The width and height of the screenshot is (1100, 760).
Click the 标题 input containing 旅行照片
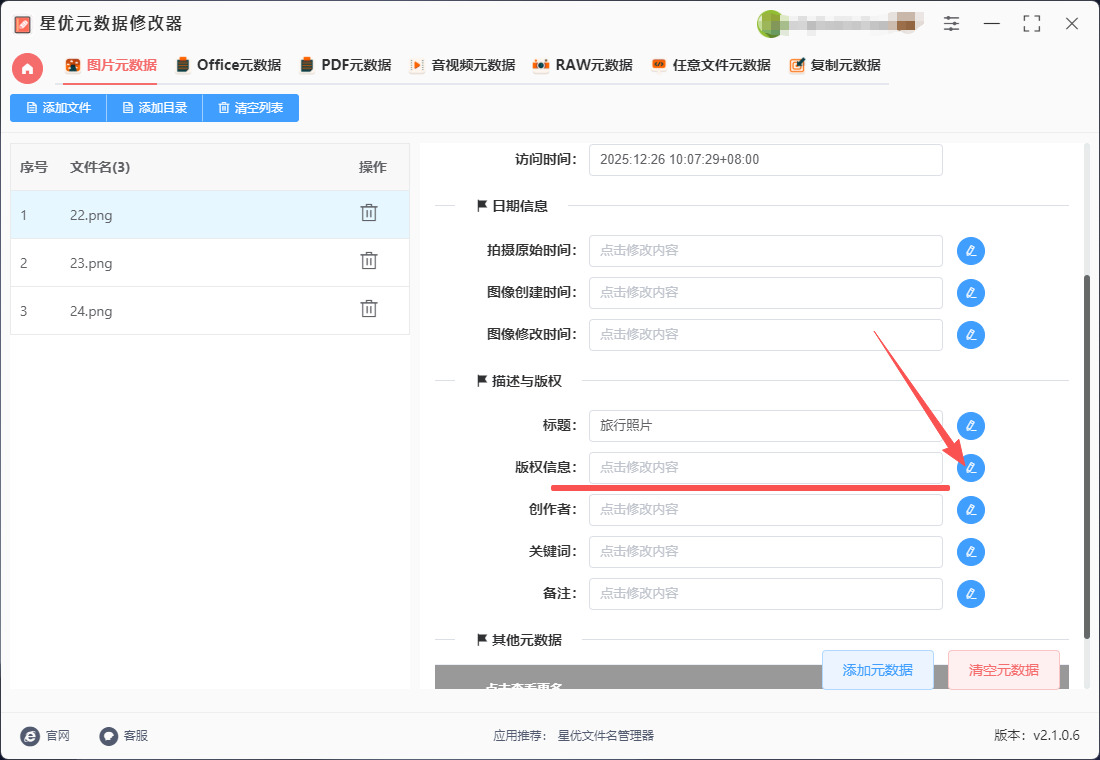click(x=765, y=426)
